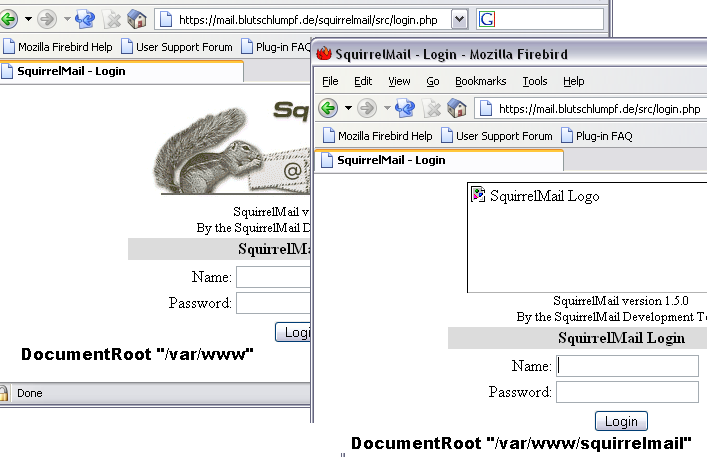Screen dimensions: 707x465
Task: Click page icon in front window address bar
Action: (486, 109)
